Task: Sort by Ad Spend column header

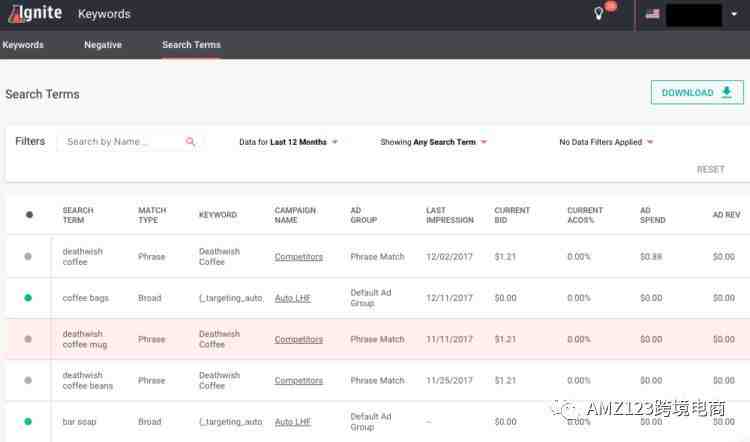Action: (652, 215)
